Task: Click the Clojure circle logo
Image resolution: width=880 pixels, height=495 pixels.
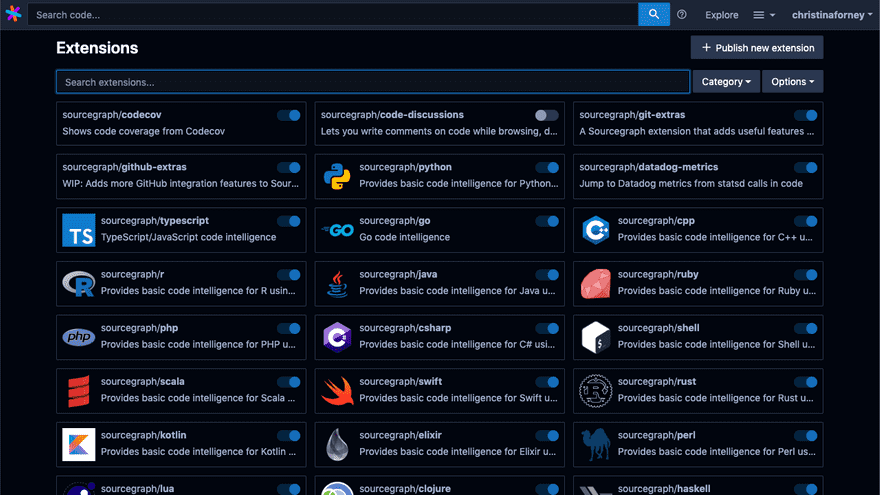Action: [337, 489]
